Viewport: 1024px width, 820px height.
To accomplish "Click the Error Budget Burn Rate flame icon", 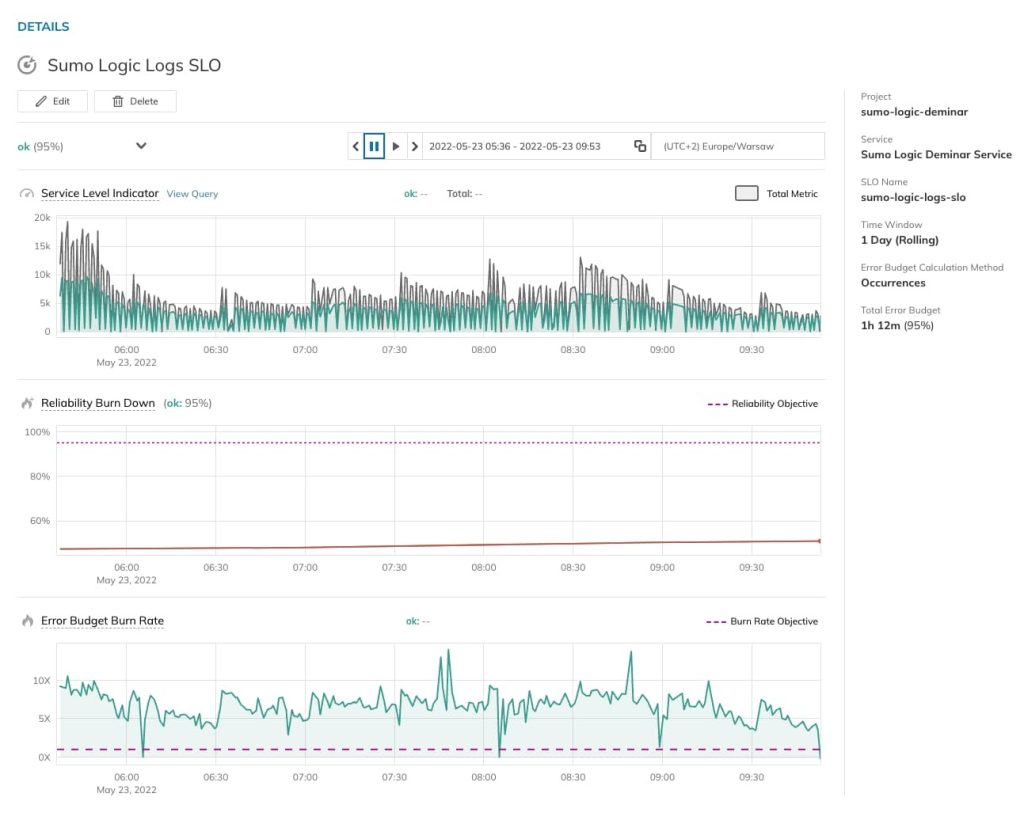I will tap(27, 621).
